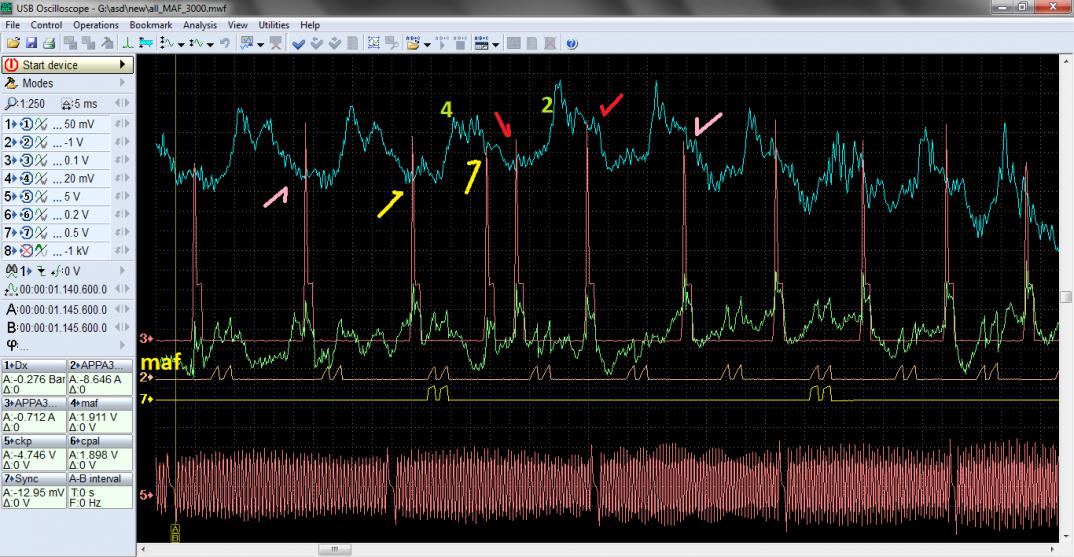Open the Analysis menu

(200, 25)
